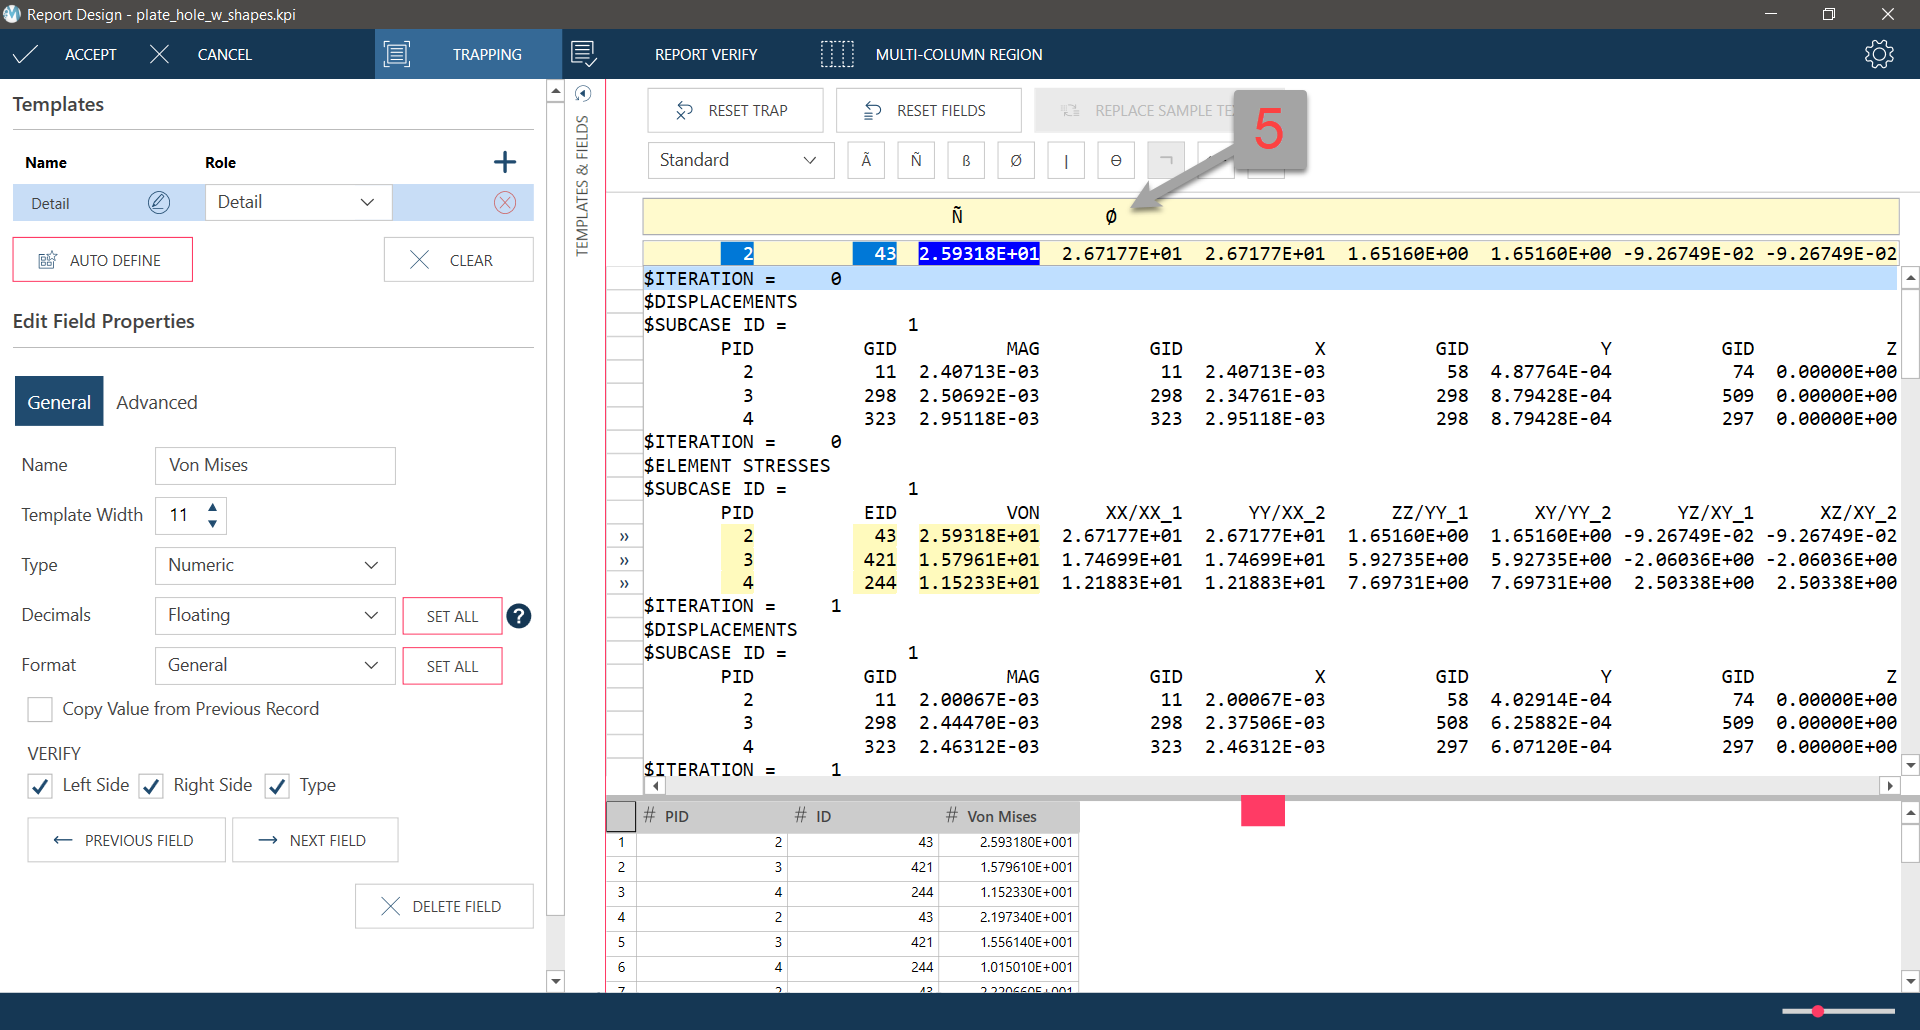Open the Report Verify tab
1920x1030 pixels.
point(705,54)
